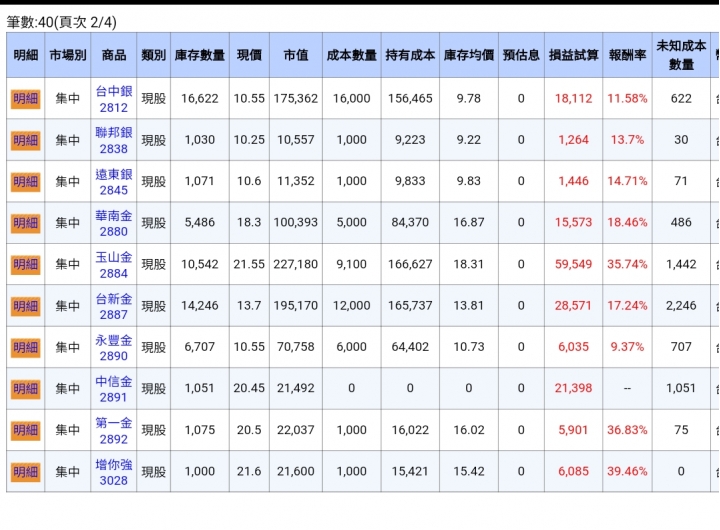Screen dimensions: 720x530
Task: Select return rate 35.74%
Action: pos(627,265)
